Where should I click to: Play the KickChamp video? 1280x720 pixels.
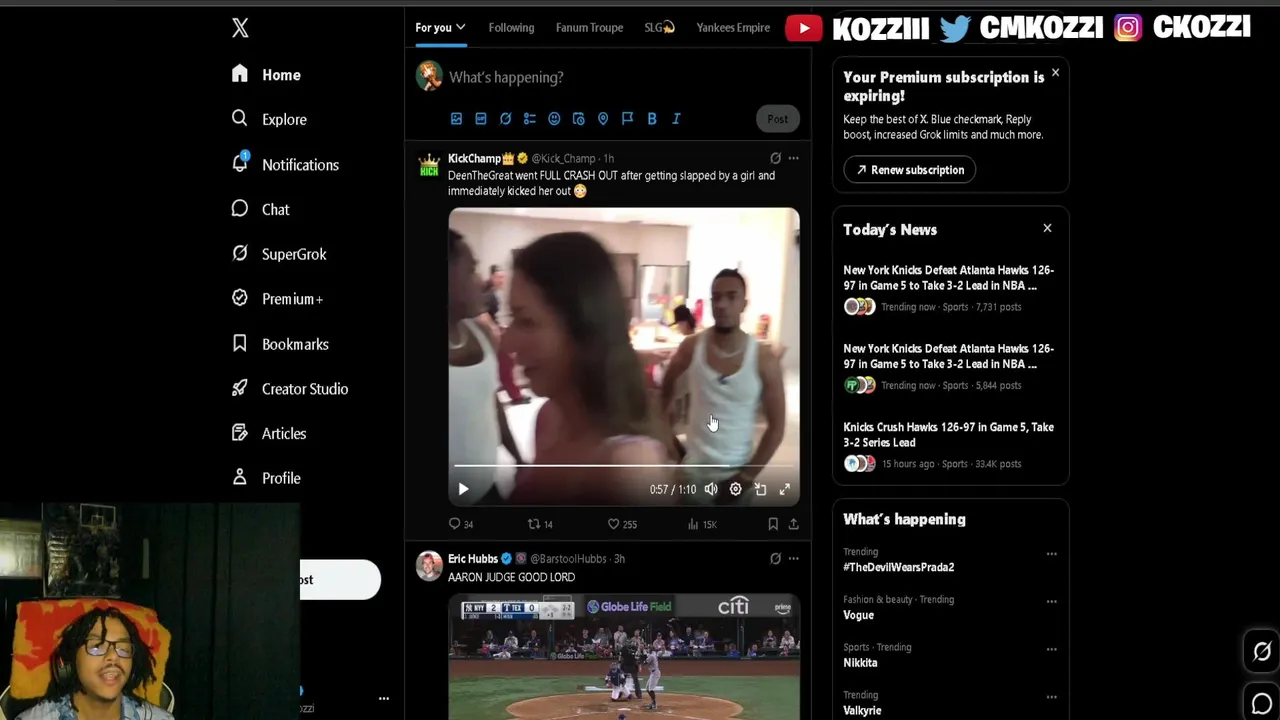click(x=463, y=489)
